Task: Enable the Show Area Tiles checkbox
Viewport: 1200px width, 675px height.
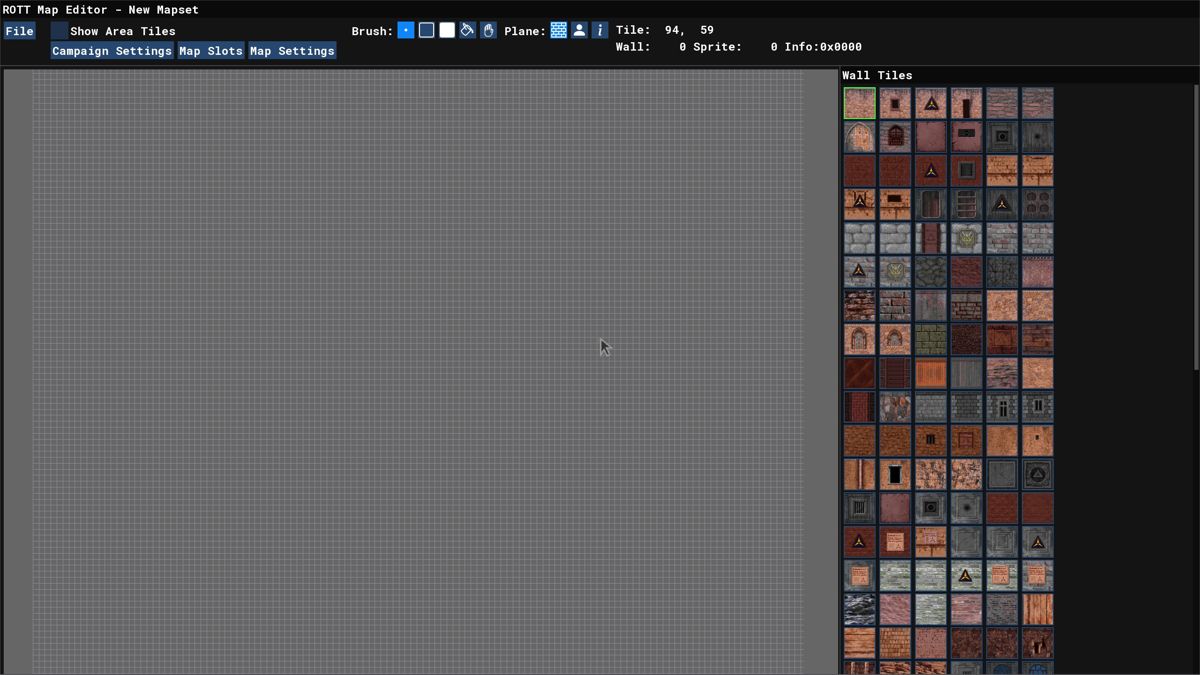Action: tap(58, 30)
